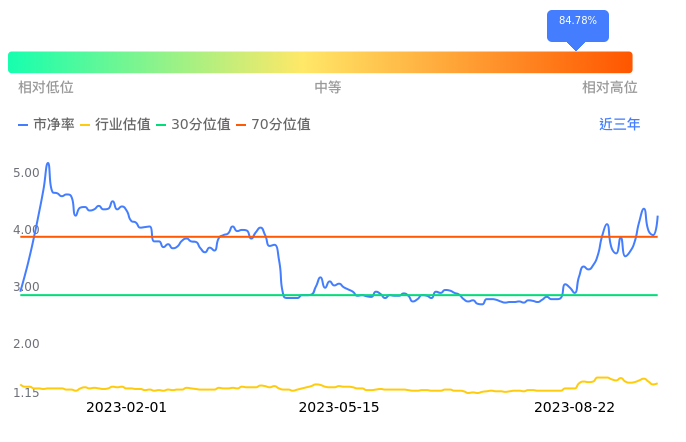Hide the 行业估值 legend series

click(115, 125)
